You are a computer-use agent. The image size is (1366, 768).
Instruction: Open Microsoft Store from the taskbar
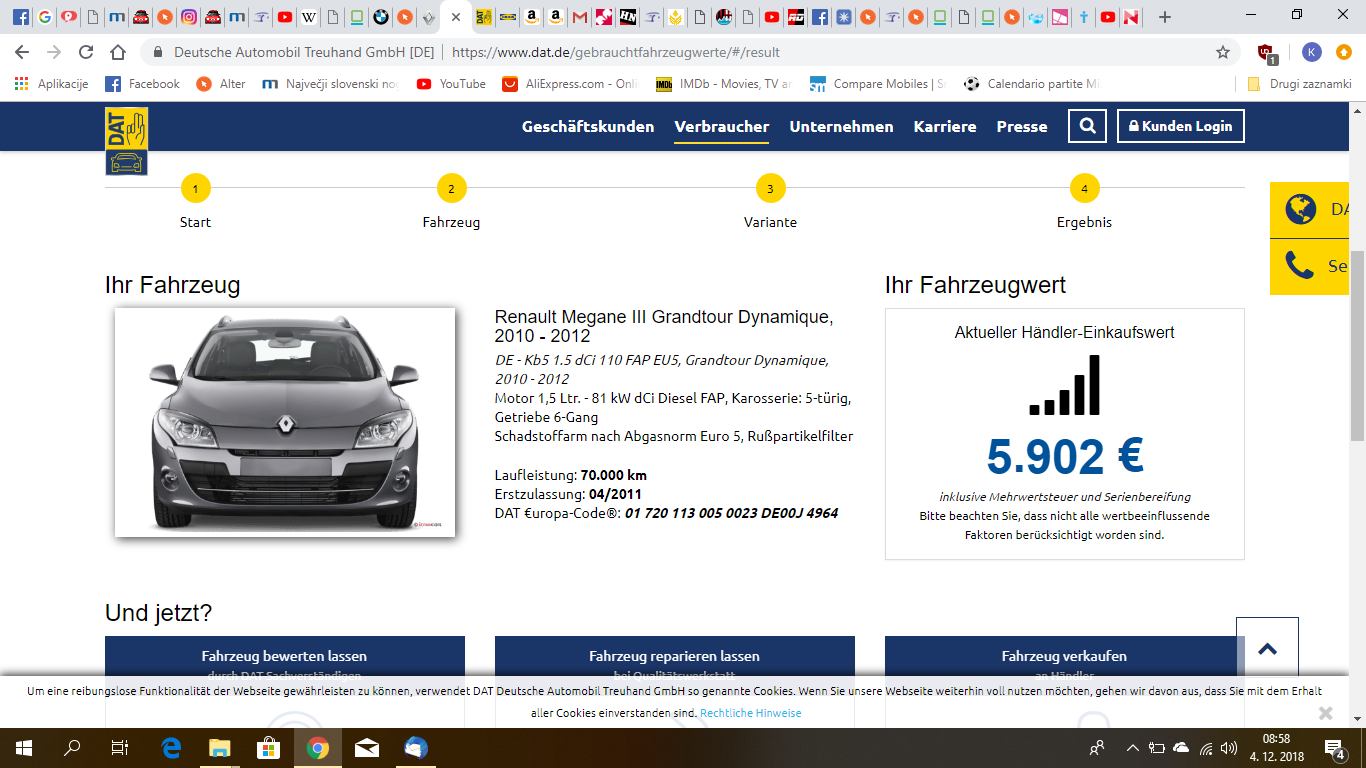268,748
